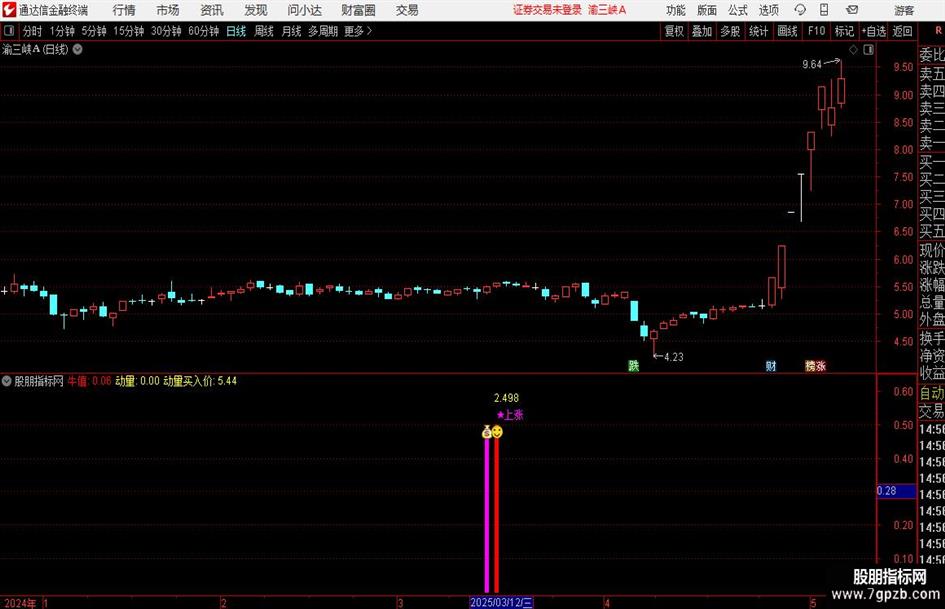This screenshot has height=609, width=945.
Task: Click the 4.23 low price label
Action: pos(674,357)
